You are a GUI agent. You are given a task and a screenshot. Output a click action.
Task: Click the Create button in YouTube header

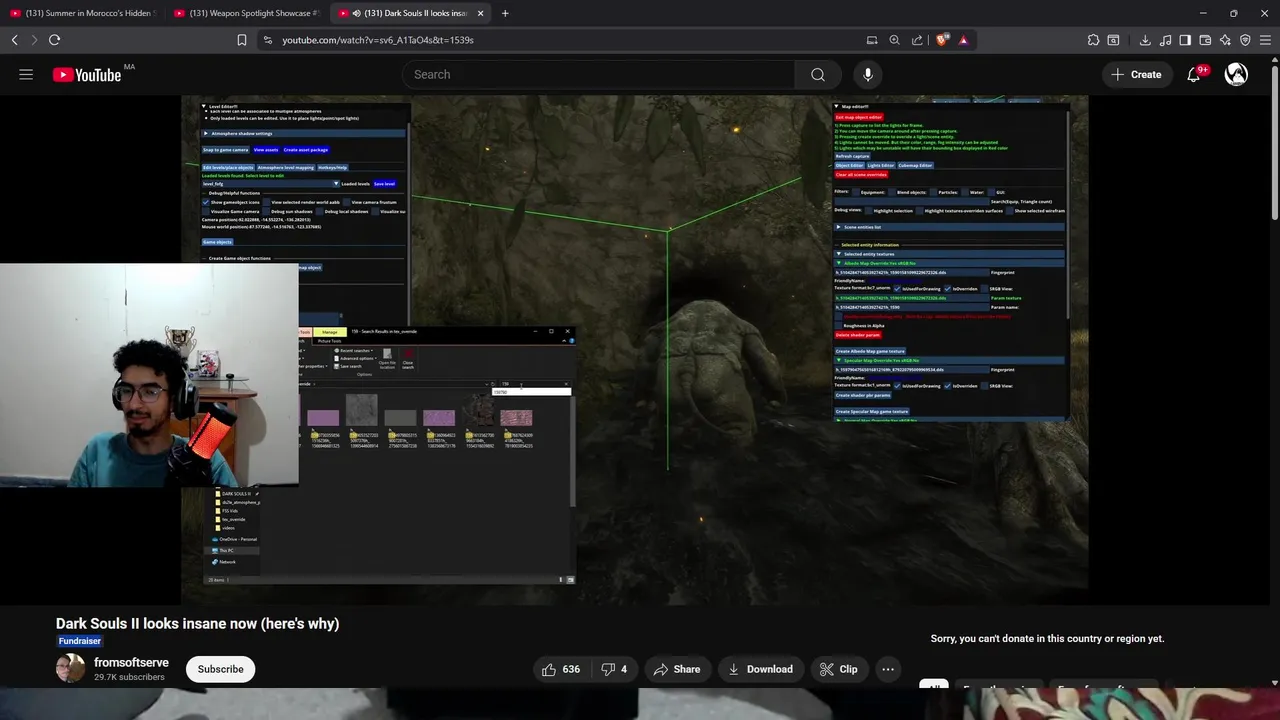coord(1136,74)
